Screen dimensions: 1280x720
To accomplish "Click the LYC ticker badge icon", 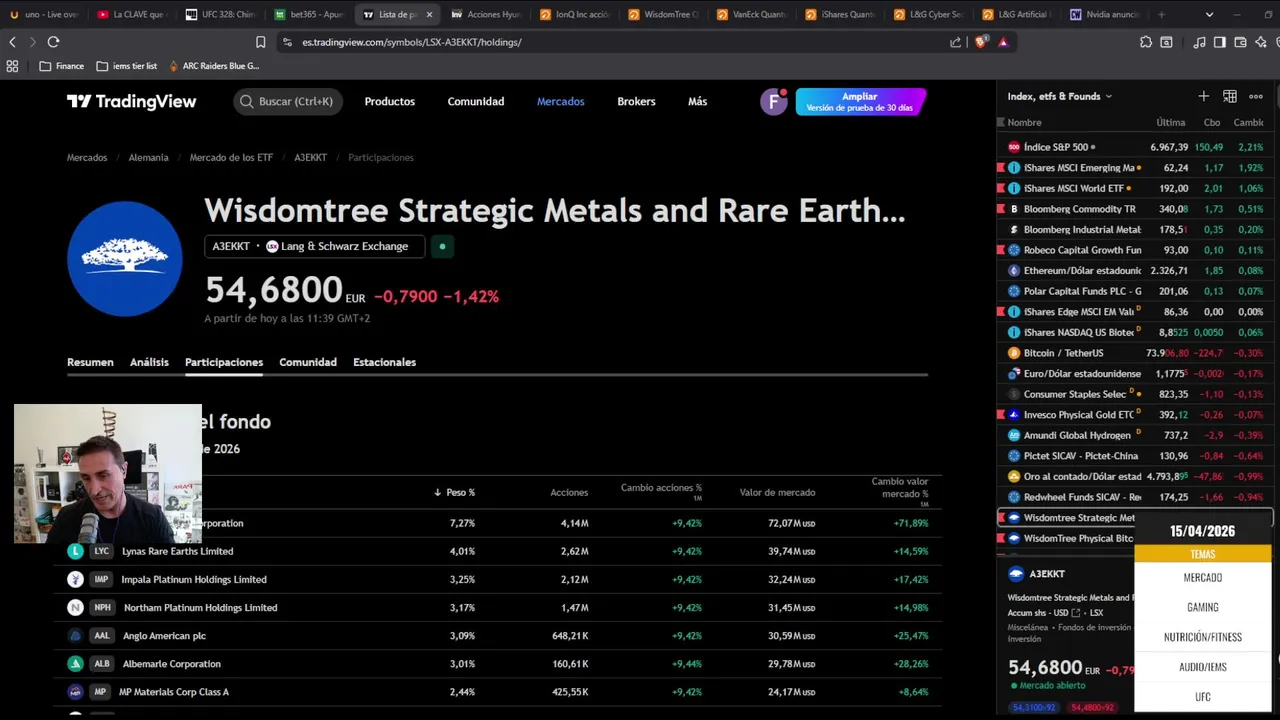I will 101,551.
